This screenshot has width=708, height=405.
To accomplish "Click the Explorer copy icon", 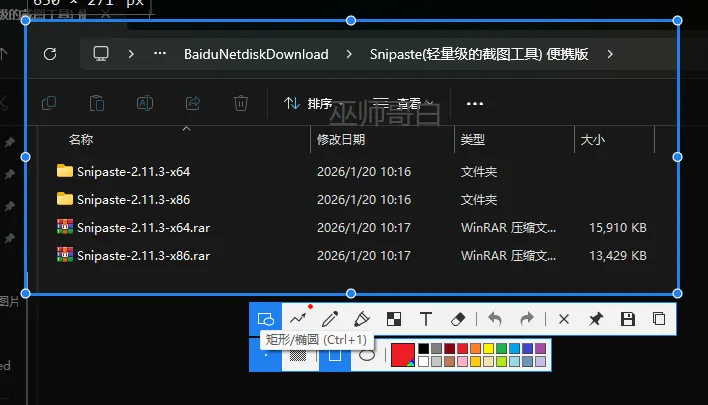I will click(49, 103).
